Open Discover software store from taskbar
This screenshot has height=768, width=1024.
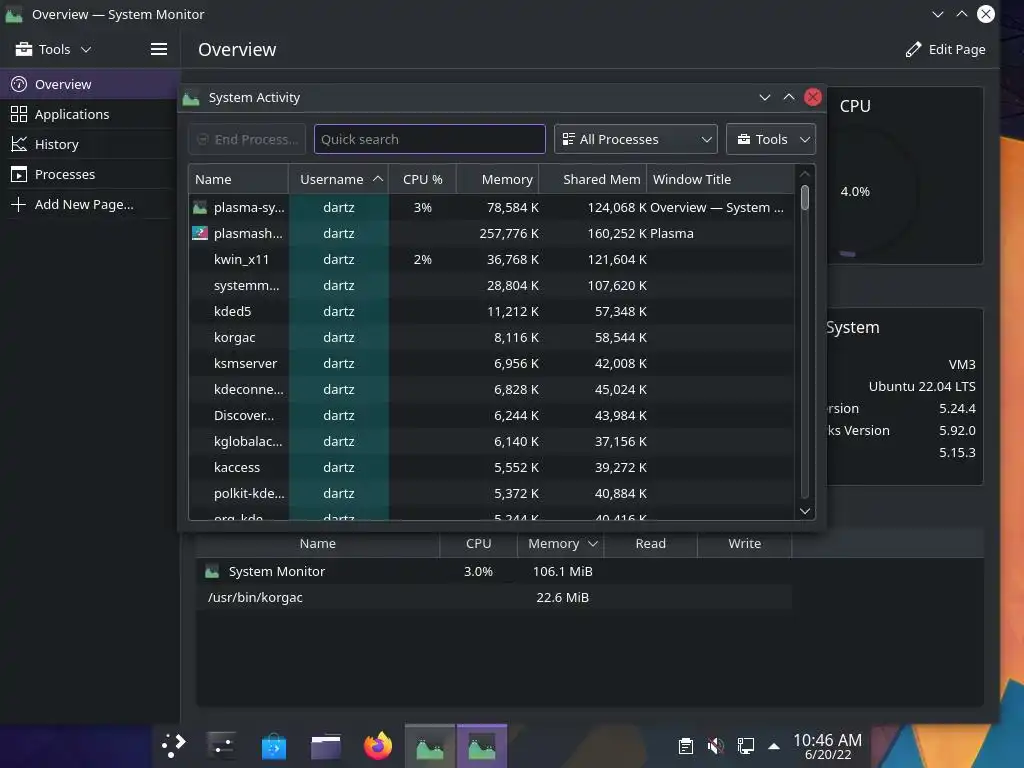tap(274, 746)
